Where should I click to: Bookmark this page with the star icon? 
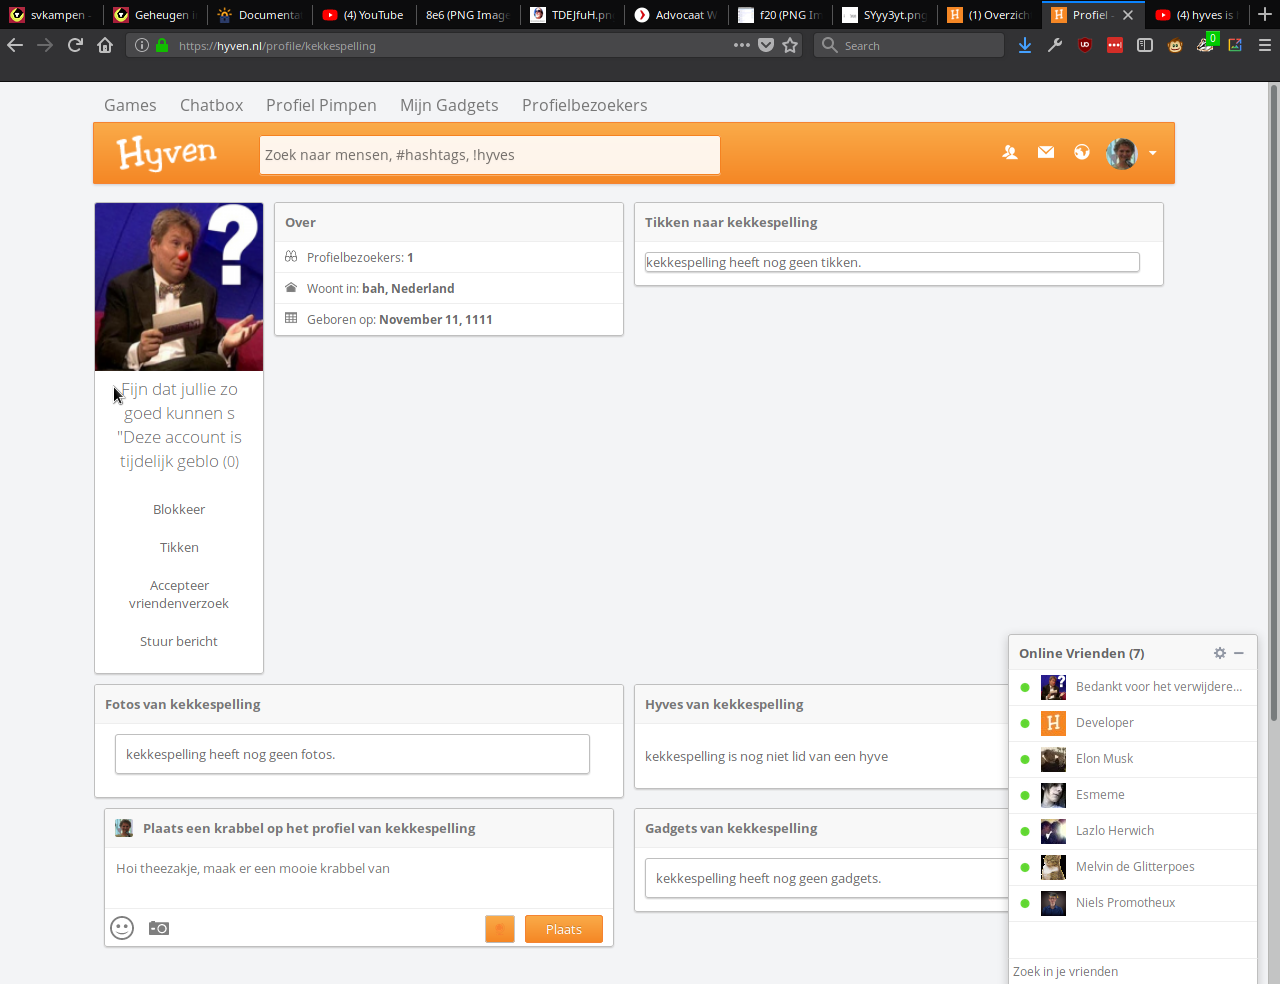791,45
